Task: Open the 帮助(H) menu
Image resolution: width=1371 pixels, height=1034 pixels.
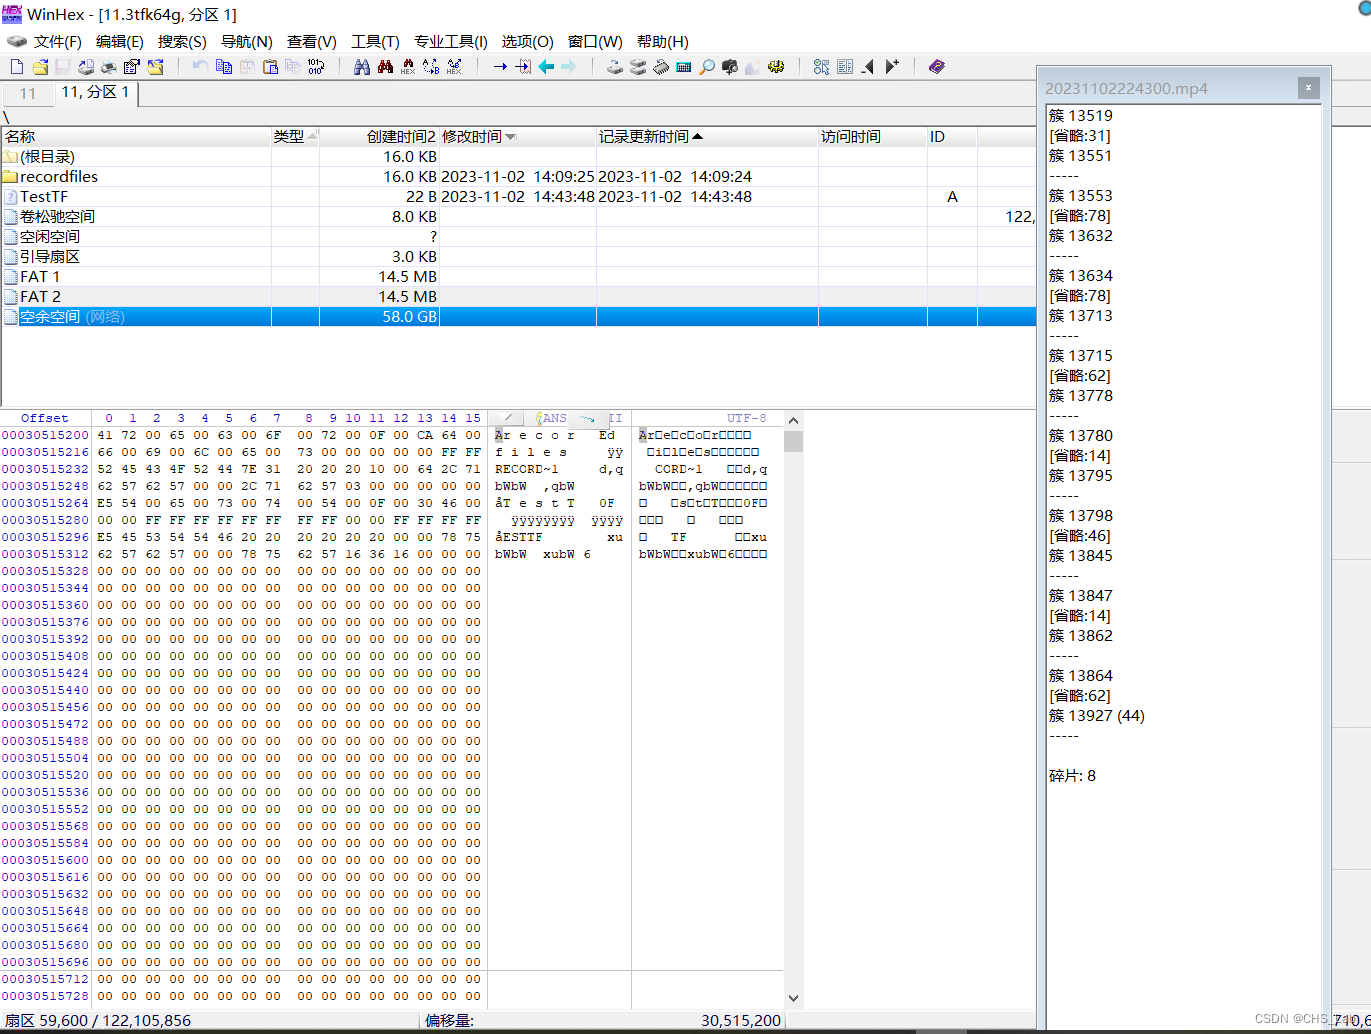Action: click(x=662, y=41)
